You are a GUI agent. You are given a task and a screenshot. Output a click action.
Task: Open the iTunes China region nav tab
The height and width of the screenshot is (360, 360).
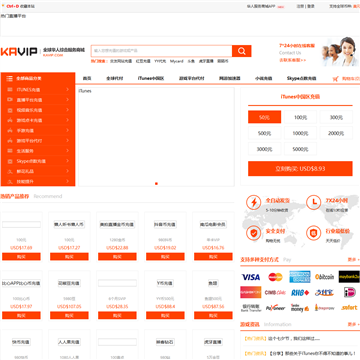151,79
